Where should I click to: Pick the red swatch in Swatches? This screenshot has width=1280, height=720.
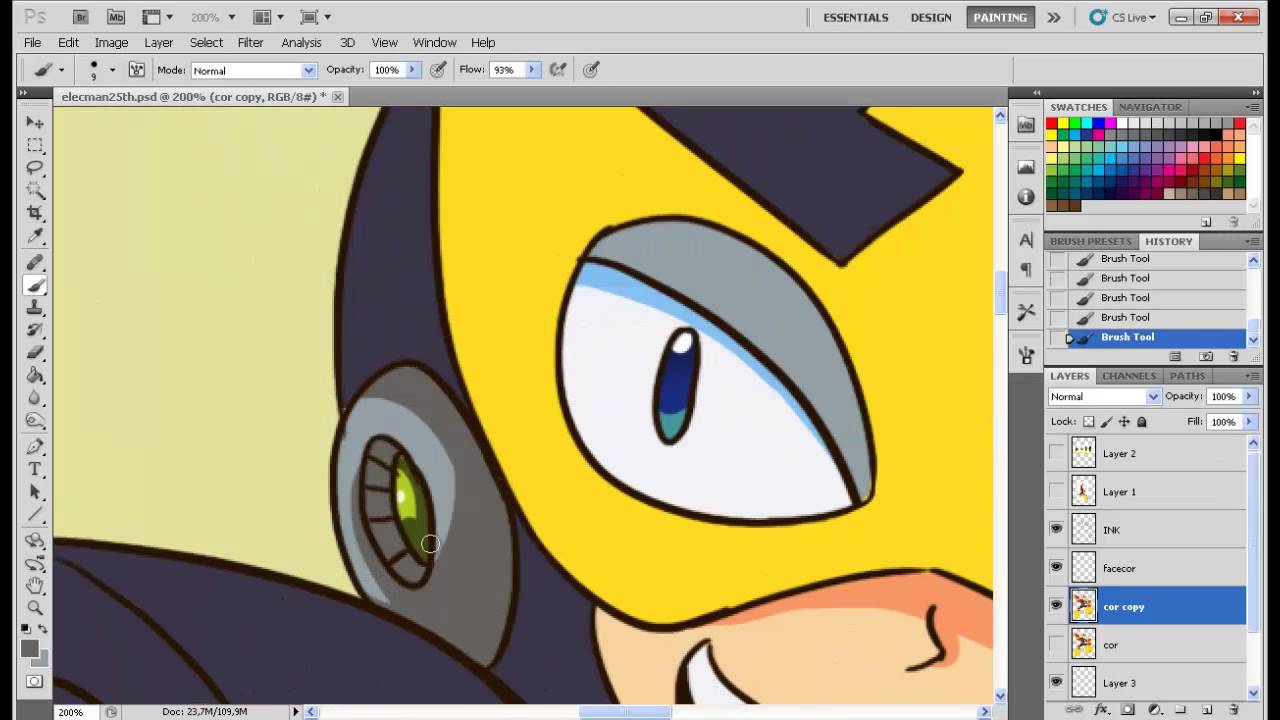coord(1052,123)
